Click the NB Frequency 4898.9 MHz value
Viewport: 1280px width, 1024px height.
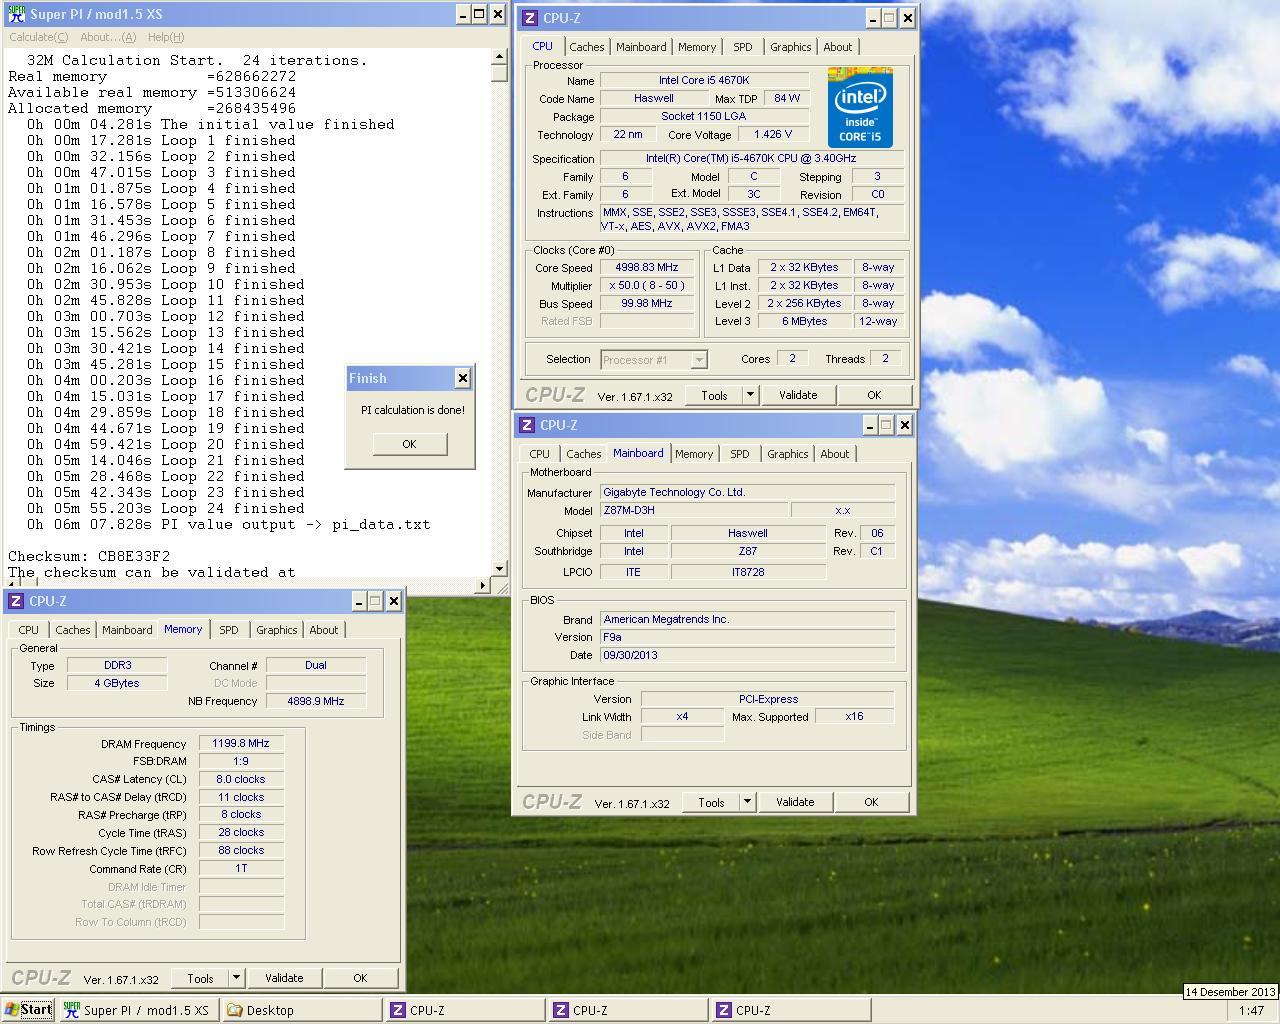click(315, 701)
